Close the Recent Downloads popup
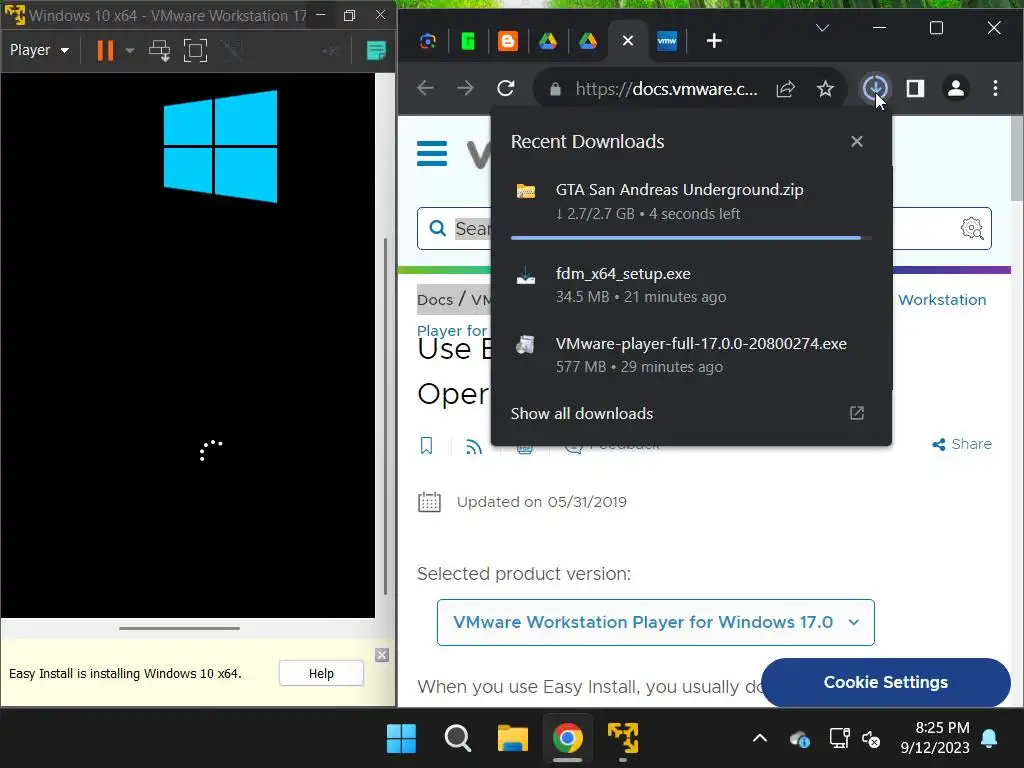 pyautogui.click(x=857, y=141)
